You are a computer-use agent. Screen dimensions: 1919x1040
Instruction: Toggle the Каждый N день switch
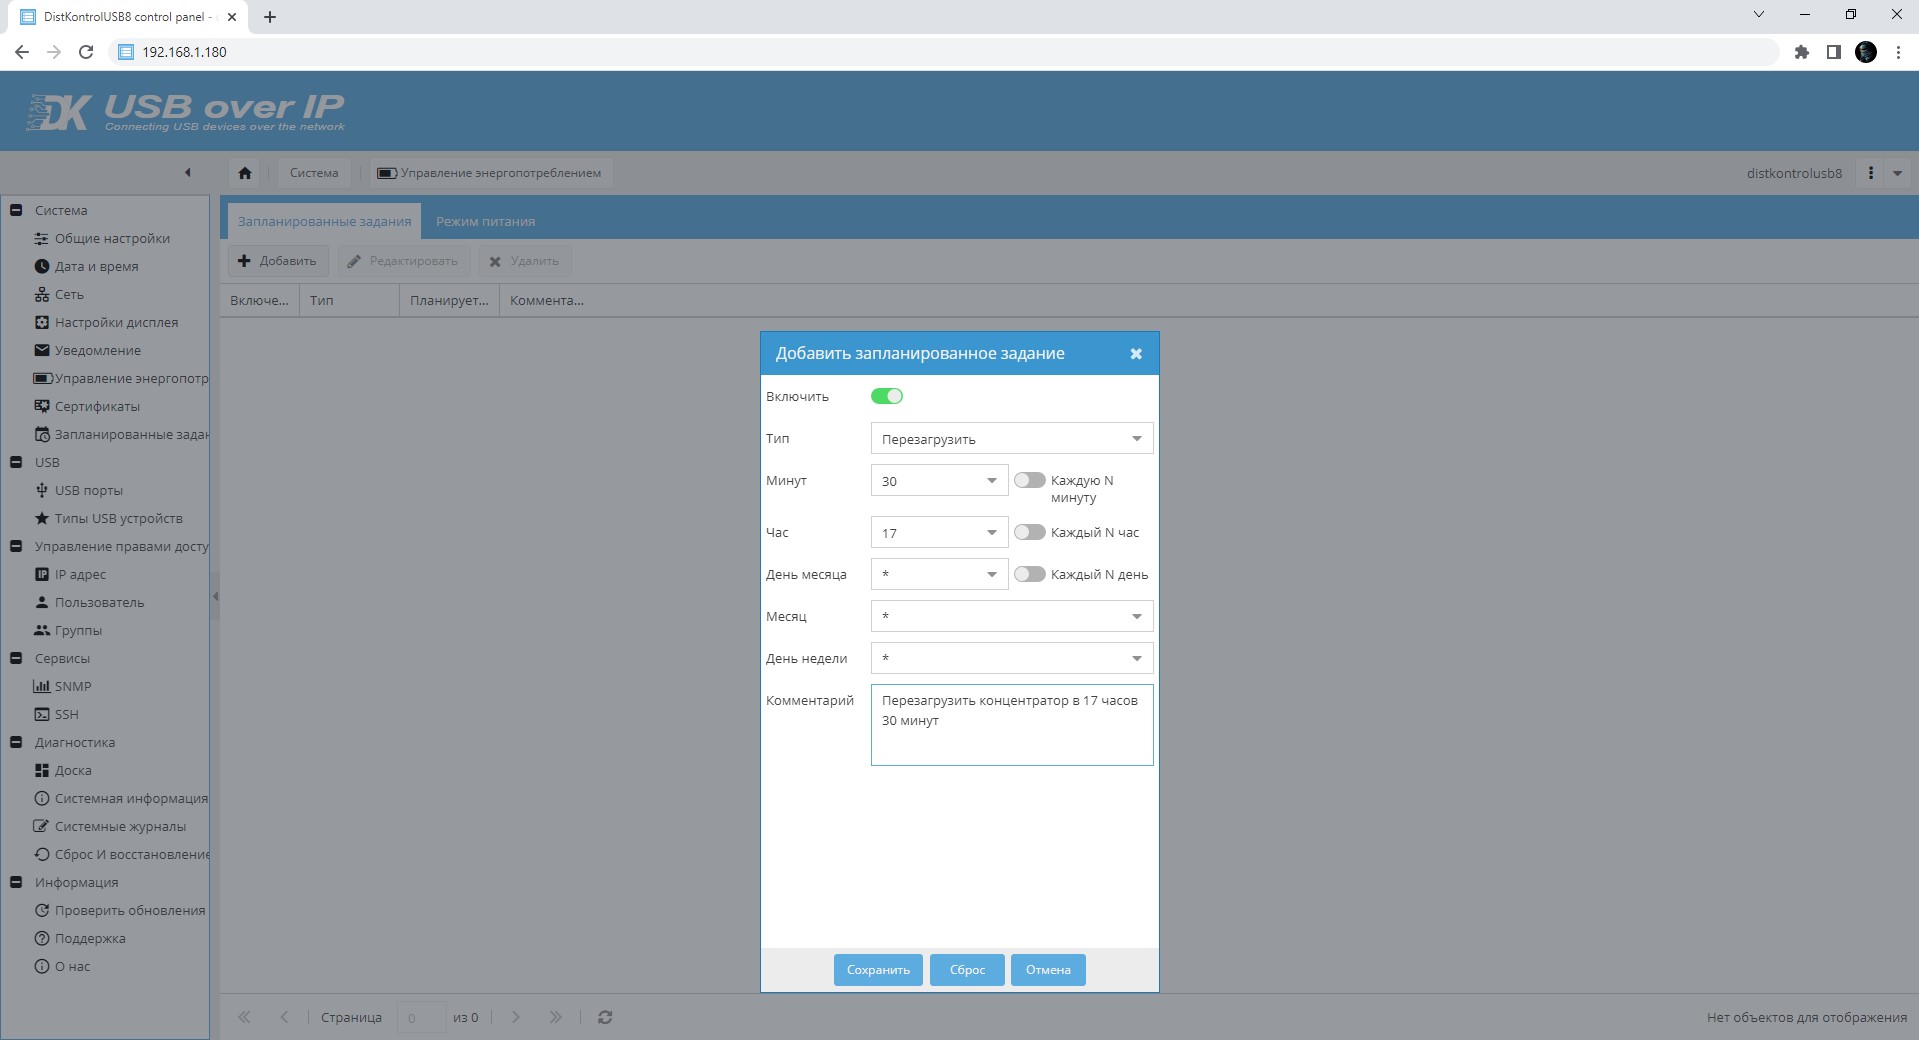click(x=1029, y=574)
